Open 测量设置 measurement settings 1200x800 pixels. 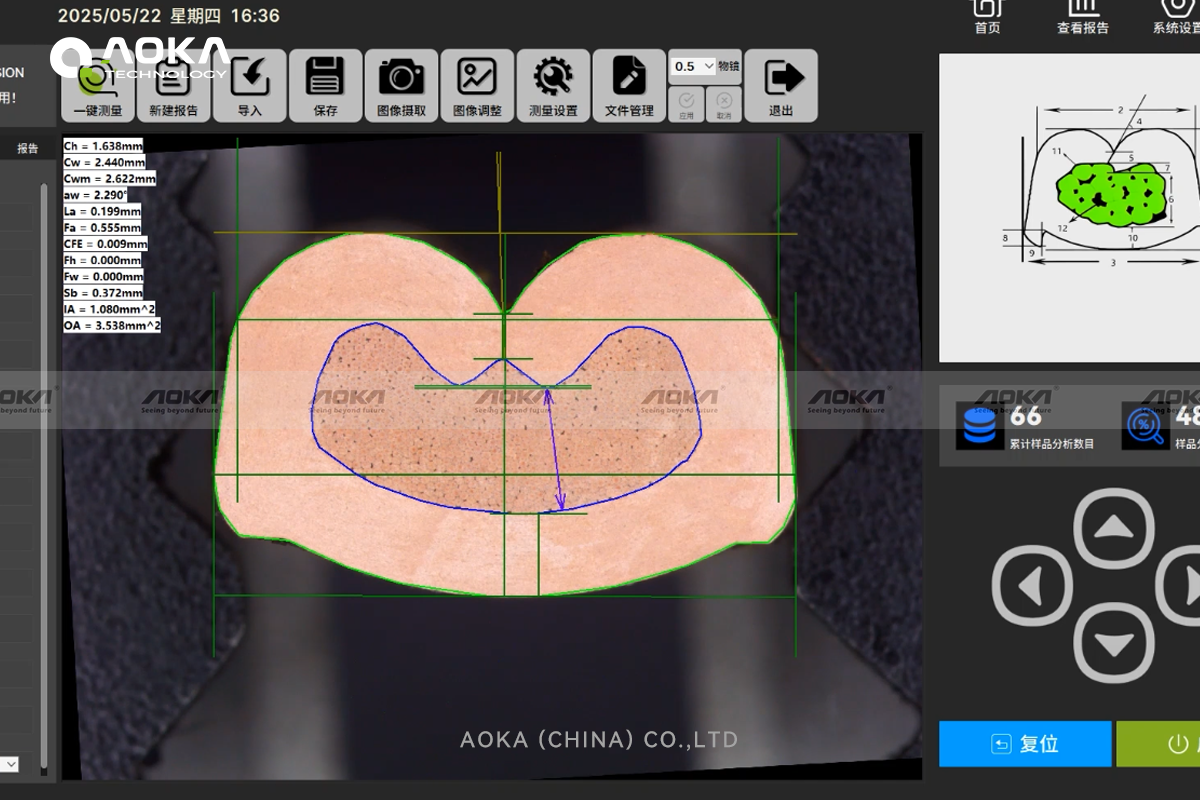tap(554, 86)
